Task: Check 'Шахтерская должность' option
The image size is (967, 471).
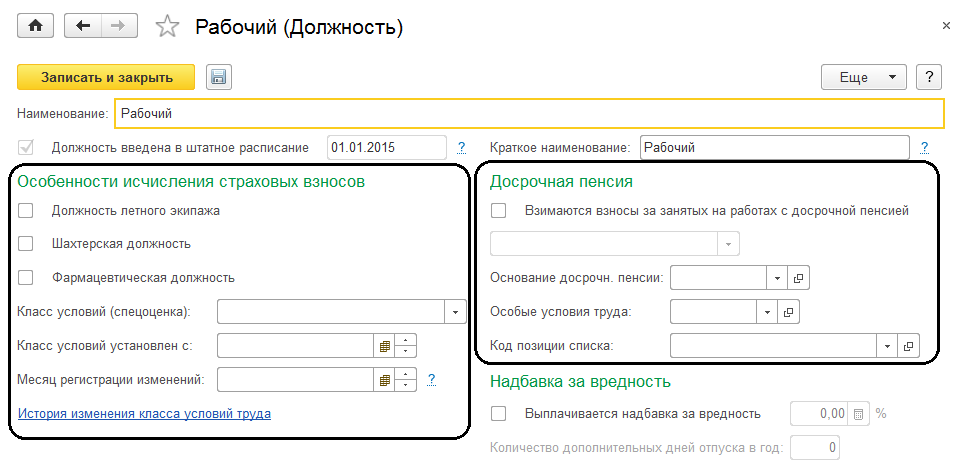Action: [x=26, y=243]
